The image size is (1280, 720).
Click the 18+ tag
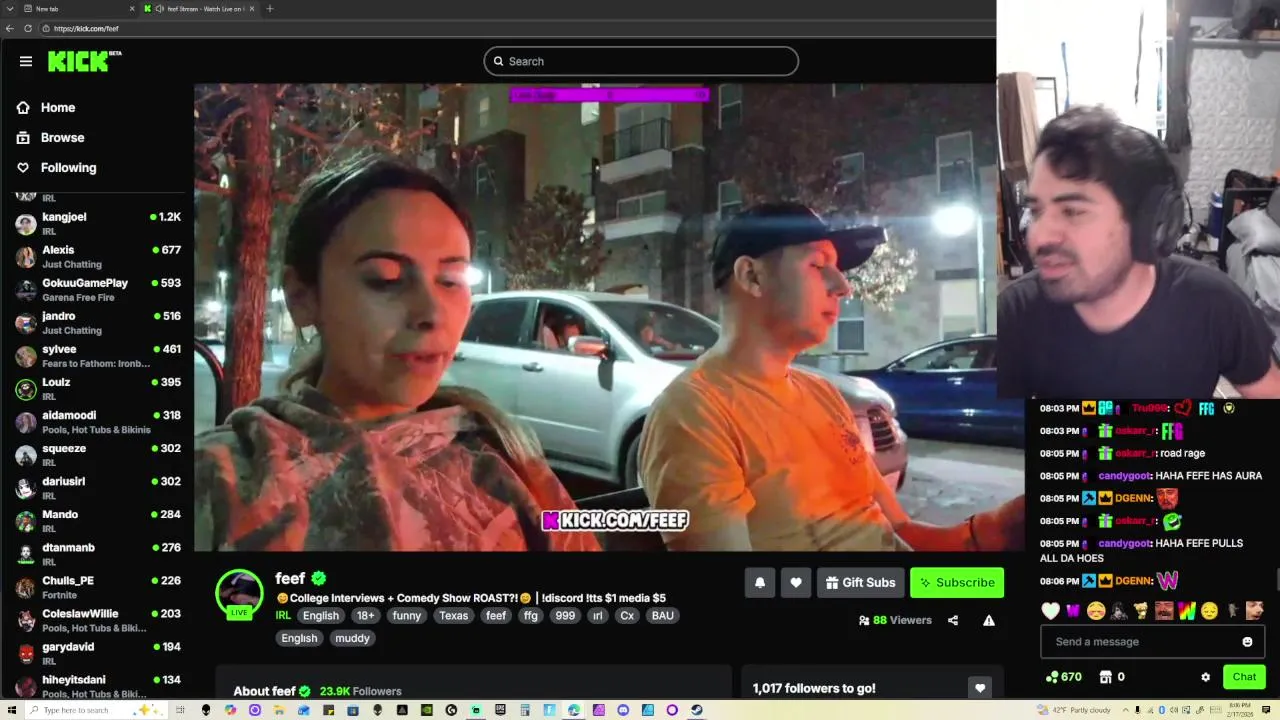(366, 615)
